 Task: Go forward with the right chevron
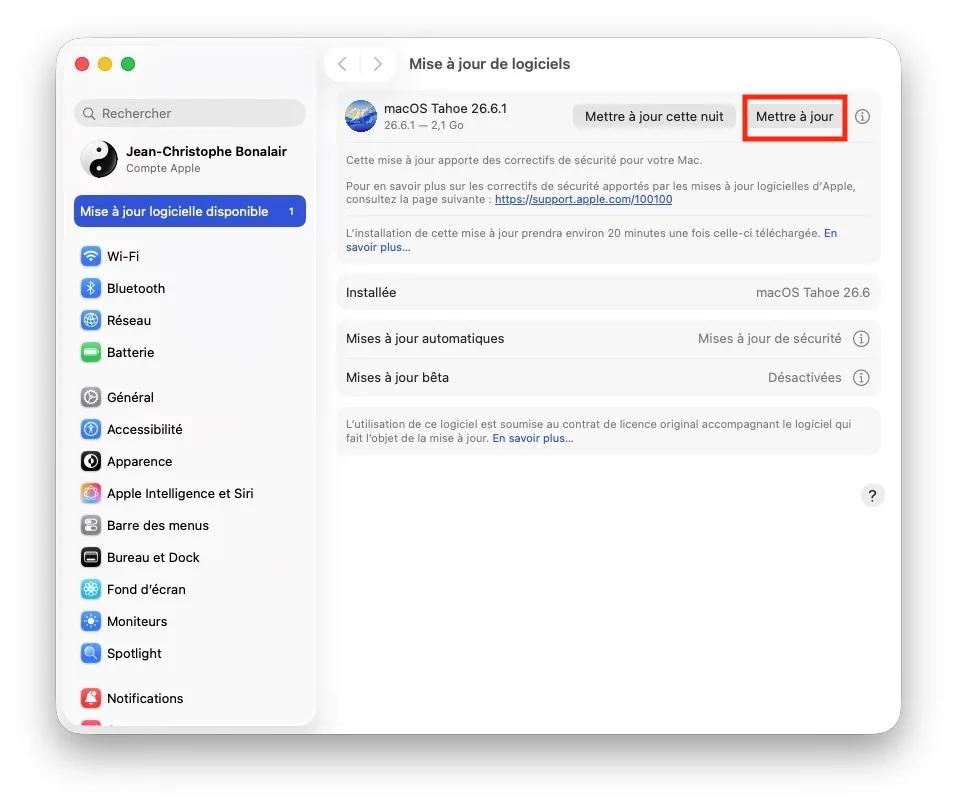click(x=377, y=64)
